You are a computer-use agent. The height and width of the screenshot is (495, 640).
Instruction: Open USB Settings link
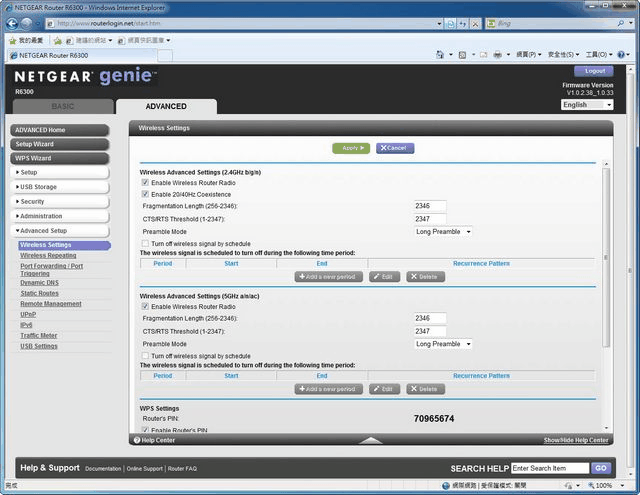[x=39, y=346]
